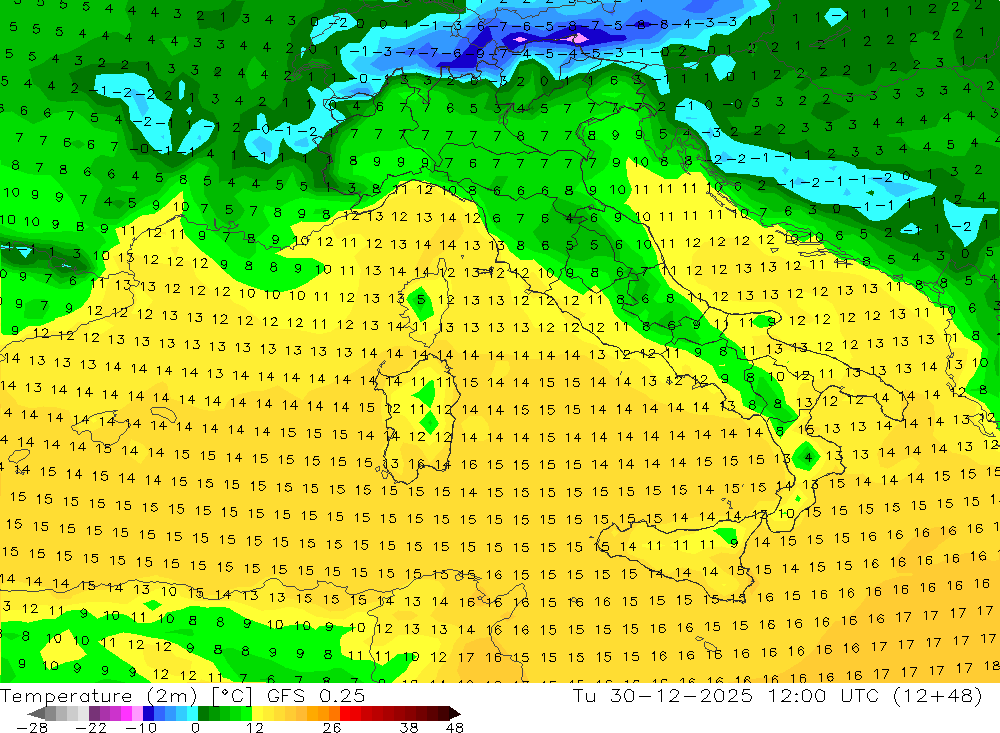The width and height of the screenshot is (1000, 733).
Task: Click the '[°C]' unit label
Action: click(x=232, y=697)
